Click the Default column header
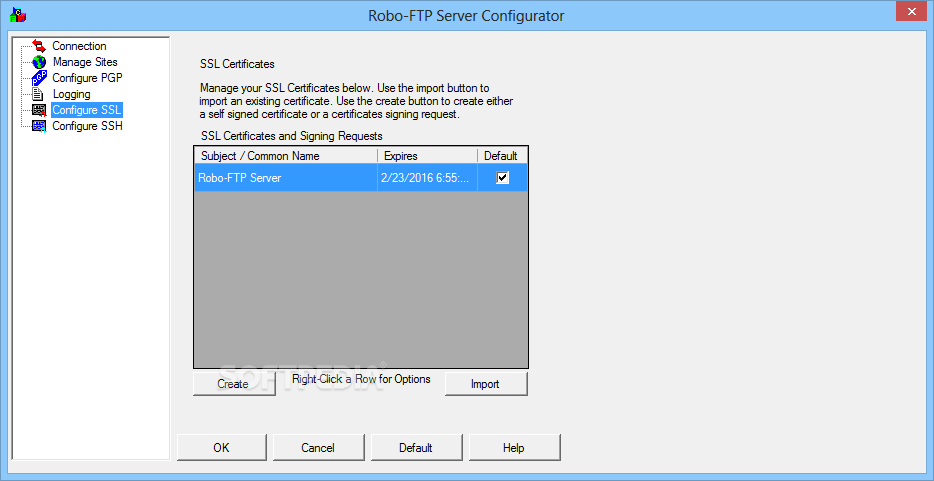934x481 pixels. point(502,156)
